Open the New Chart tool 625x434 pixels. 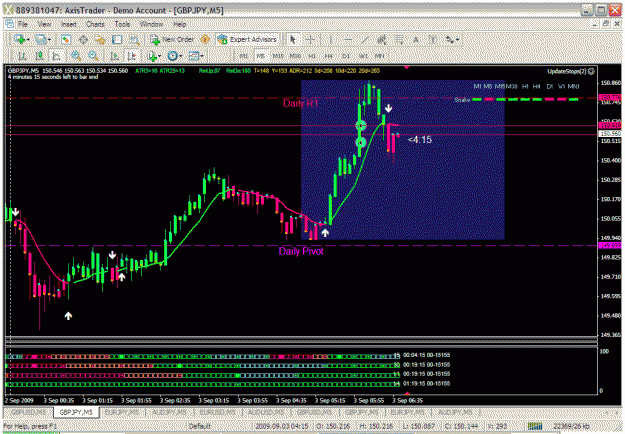point(19,39)
